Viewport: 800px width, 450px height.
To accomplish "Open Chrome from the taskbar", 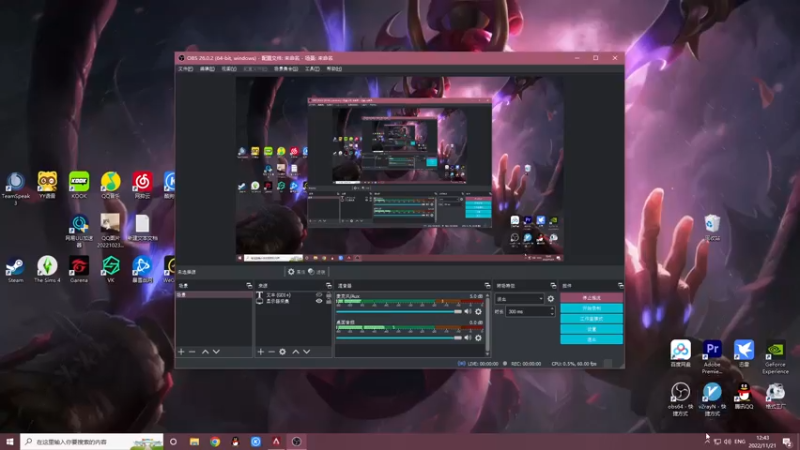I will tap(215, 441).
